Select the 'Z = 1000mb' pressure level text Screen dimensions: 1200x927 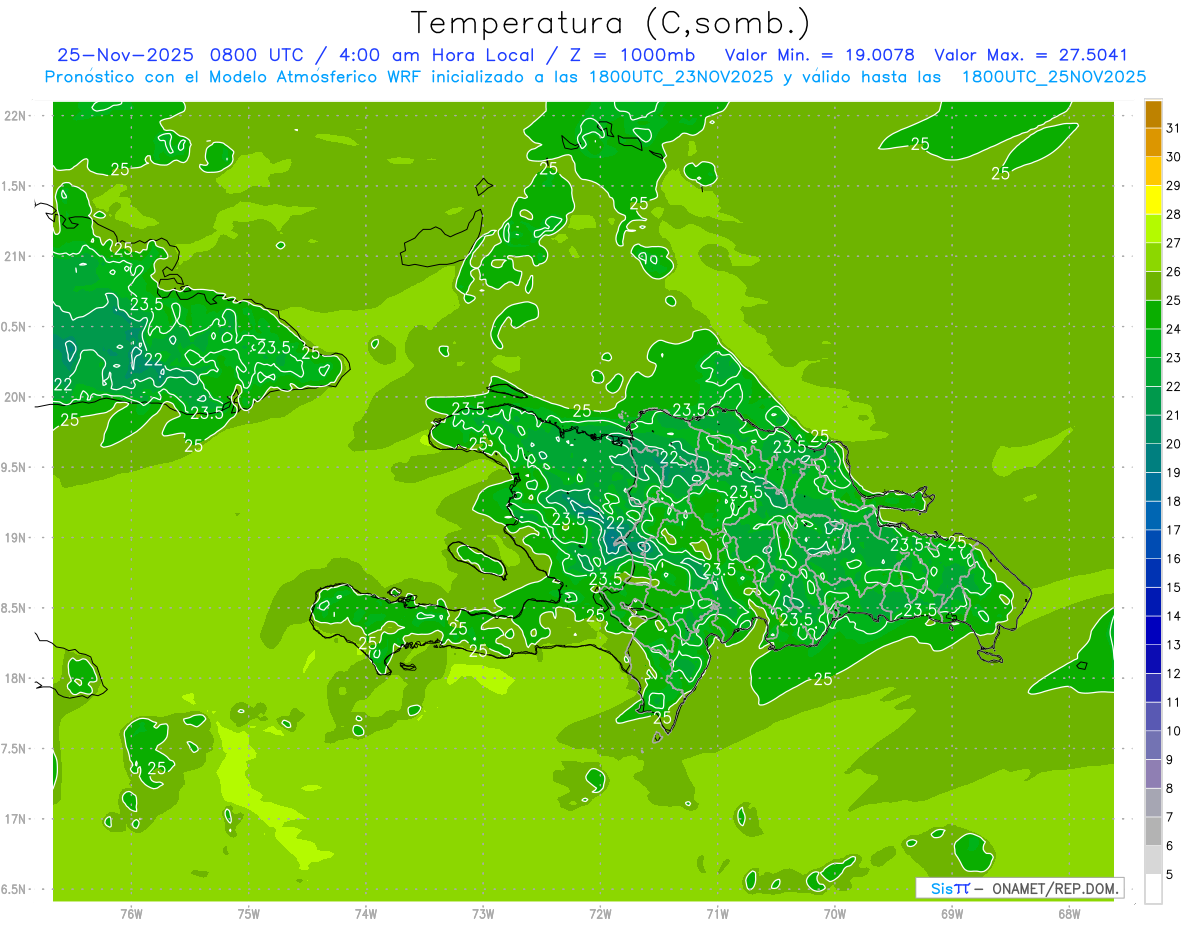coord(630,56)
